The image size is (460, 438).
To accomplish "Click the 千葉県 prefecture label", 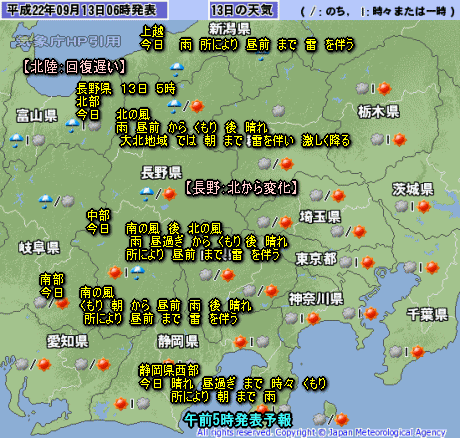I will click(x=427, y=314).
